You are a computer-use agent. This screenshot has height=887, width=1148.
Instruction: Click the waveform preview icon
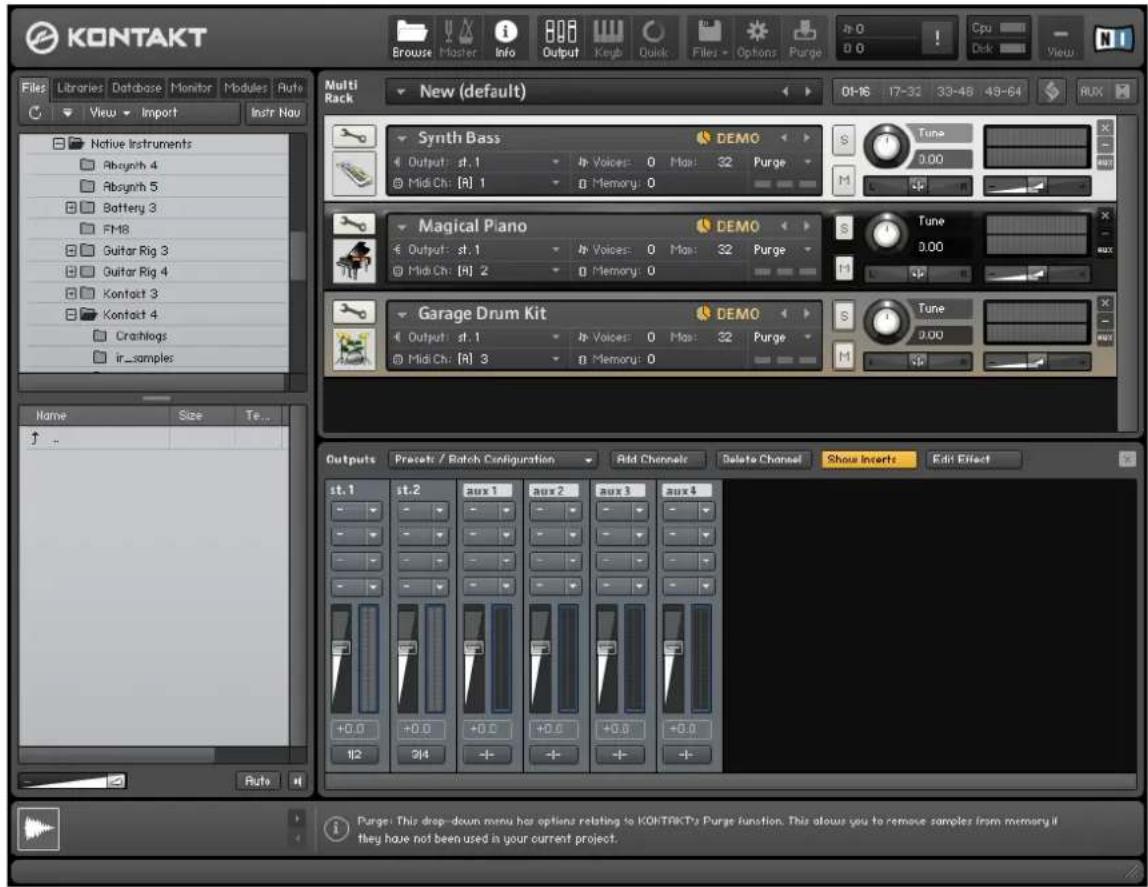(38, 829)
